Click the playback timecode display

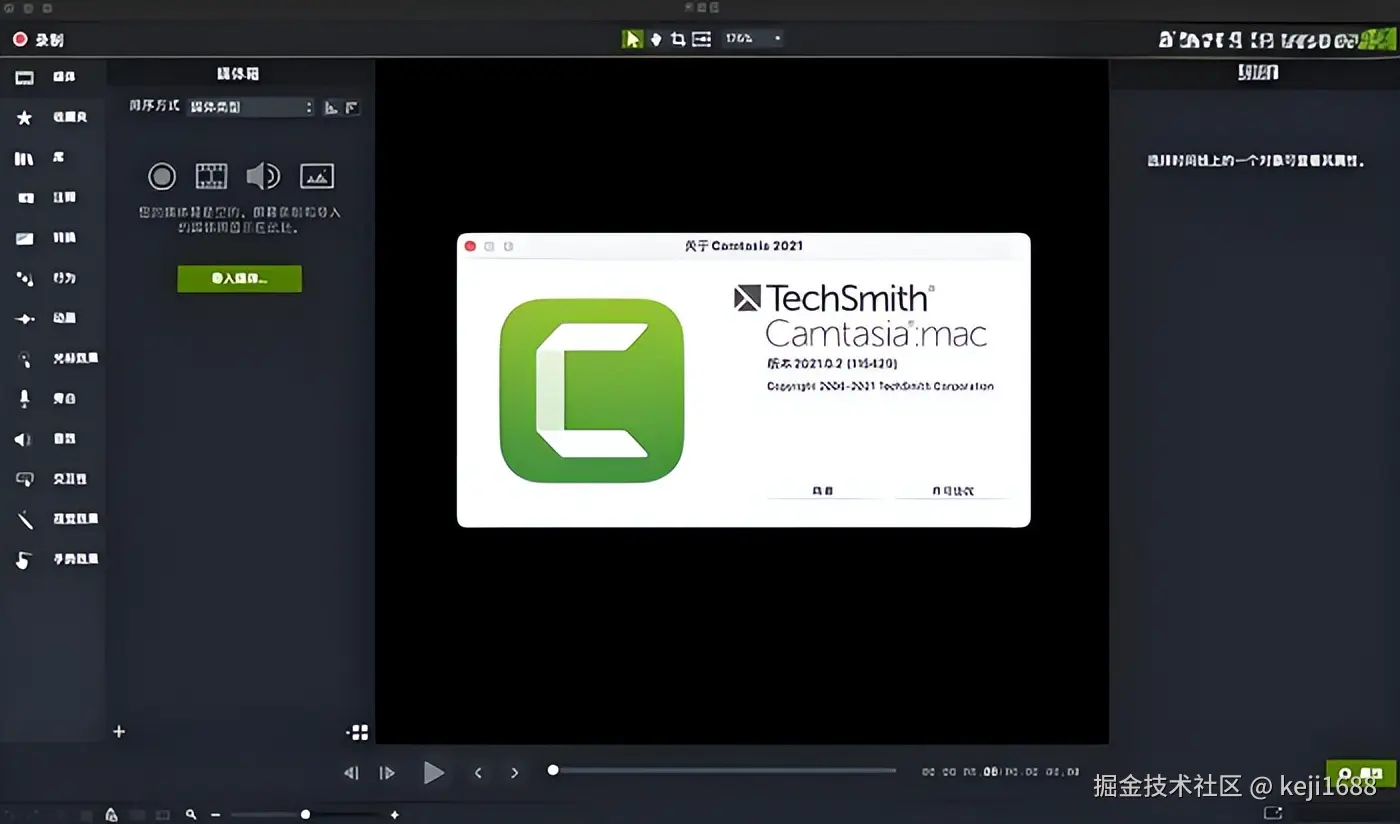tap(1000, 772)
